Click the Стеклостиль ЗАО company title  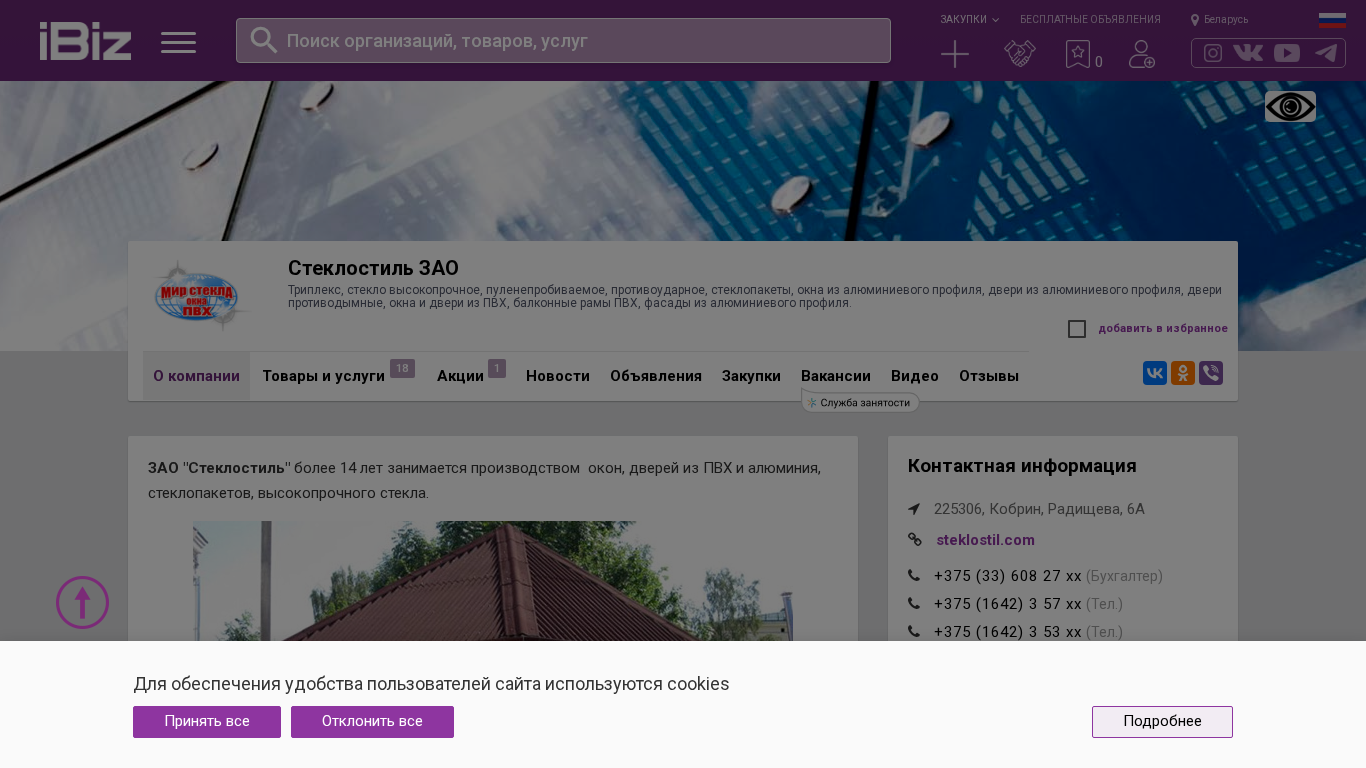point(373,268)
